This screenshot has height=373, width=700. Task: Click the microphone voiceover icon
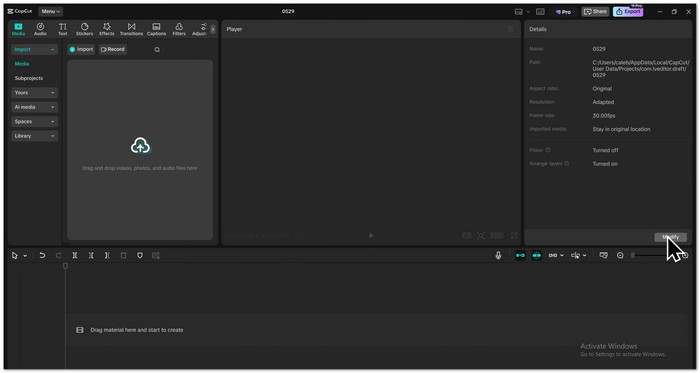point(499,256)
